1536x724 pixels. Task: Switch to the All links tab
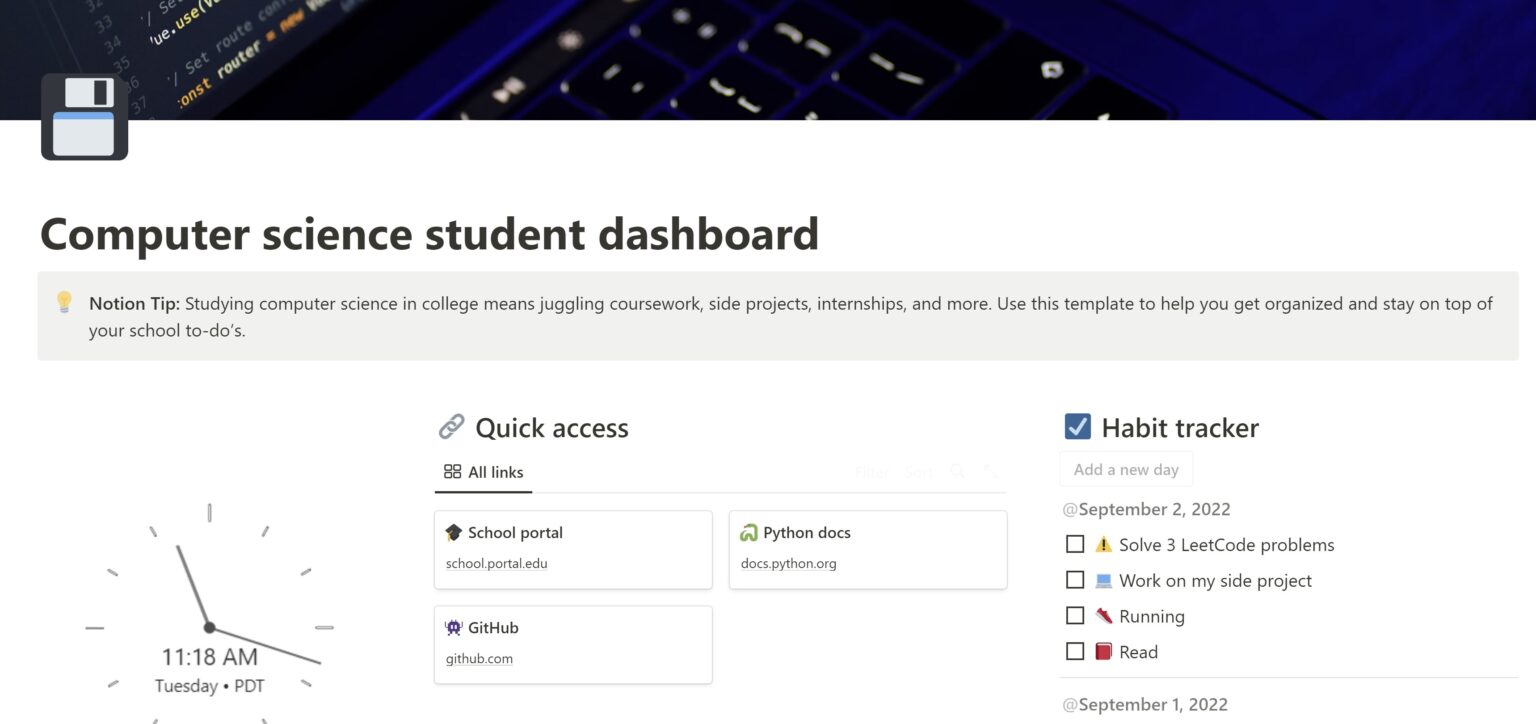pyautogui.click(x=483, y=471)
